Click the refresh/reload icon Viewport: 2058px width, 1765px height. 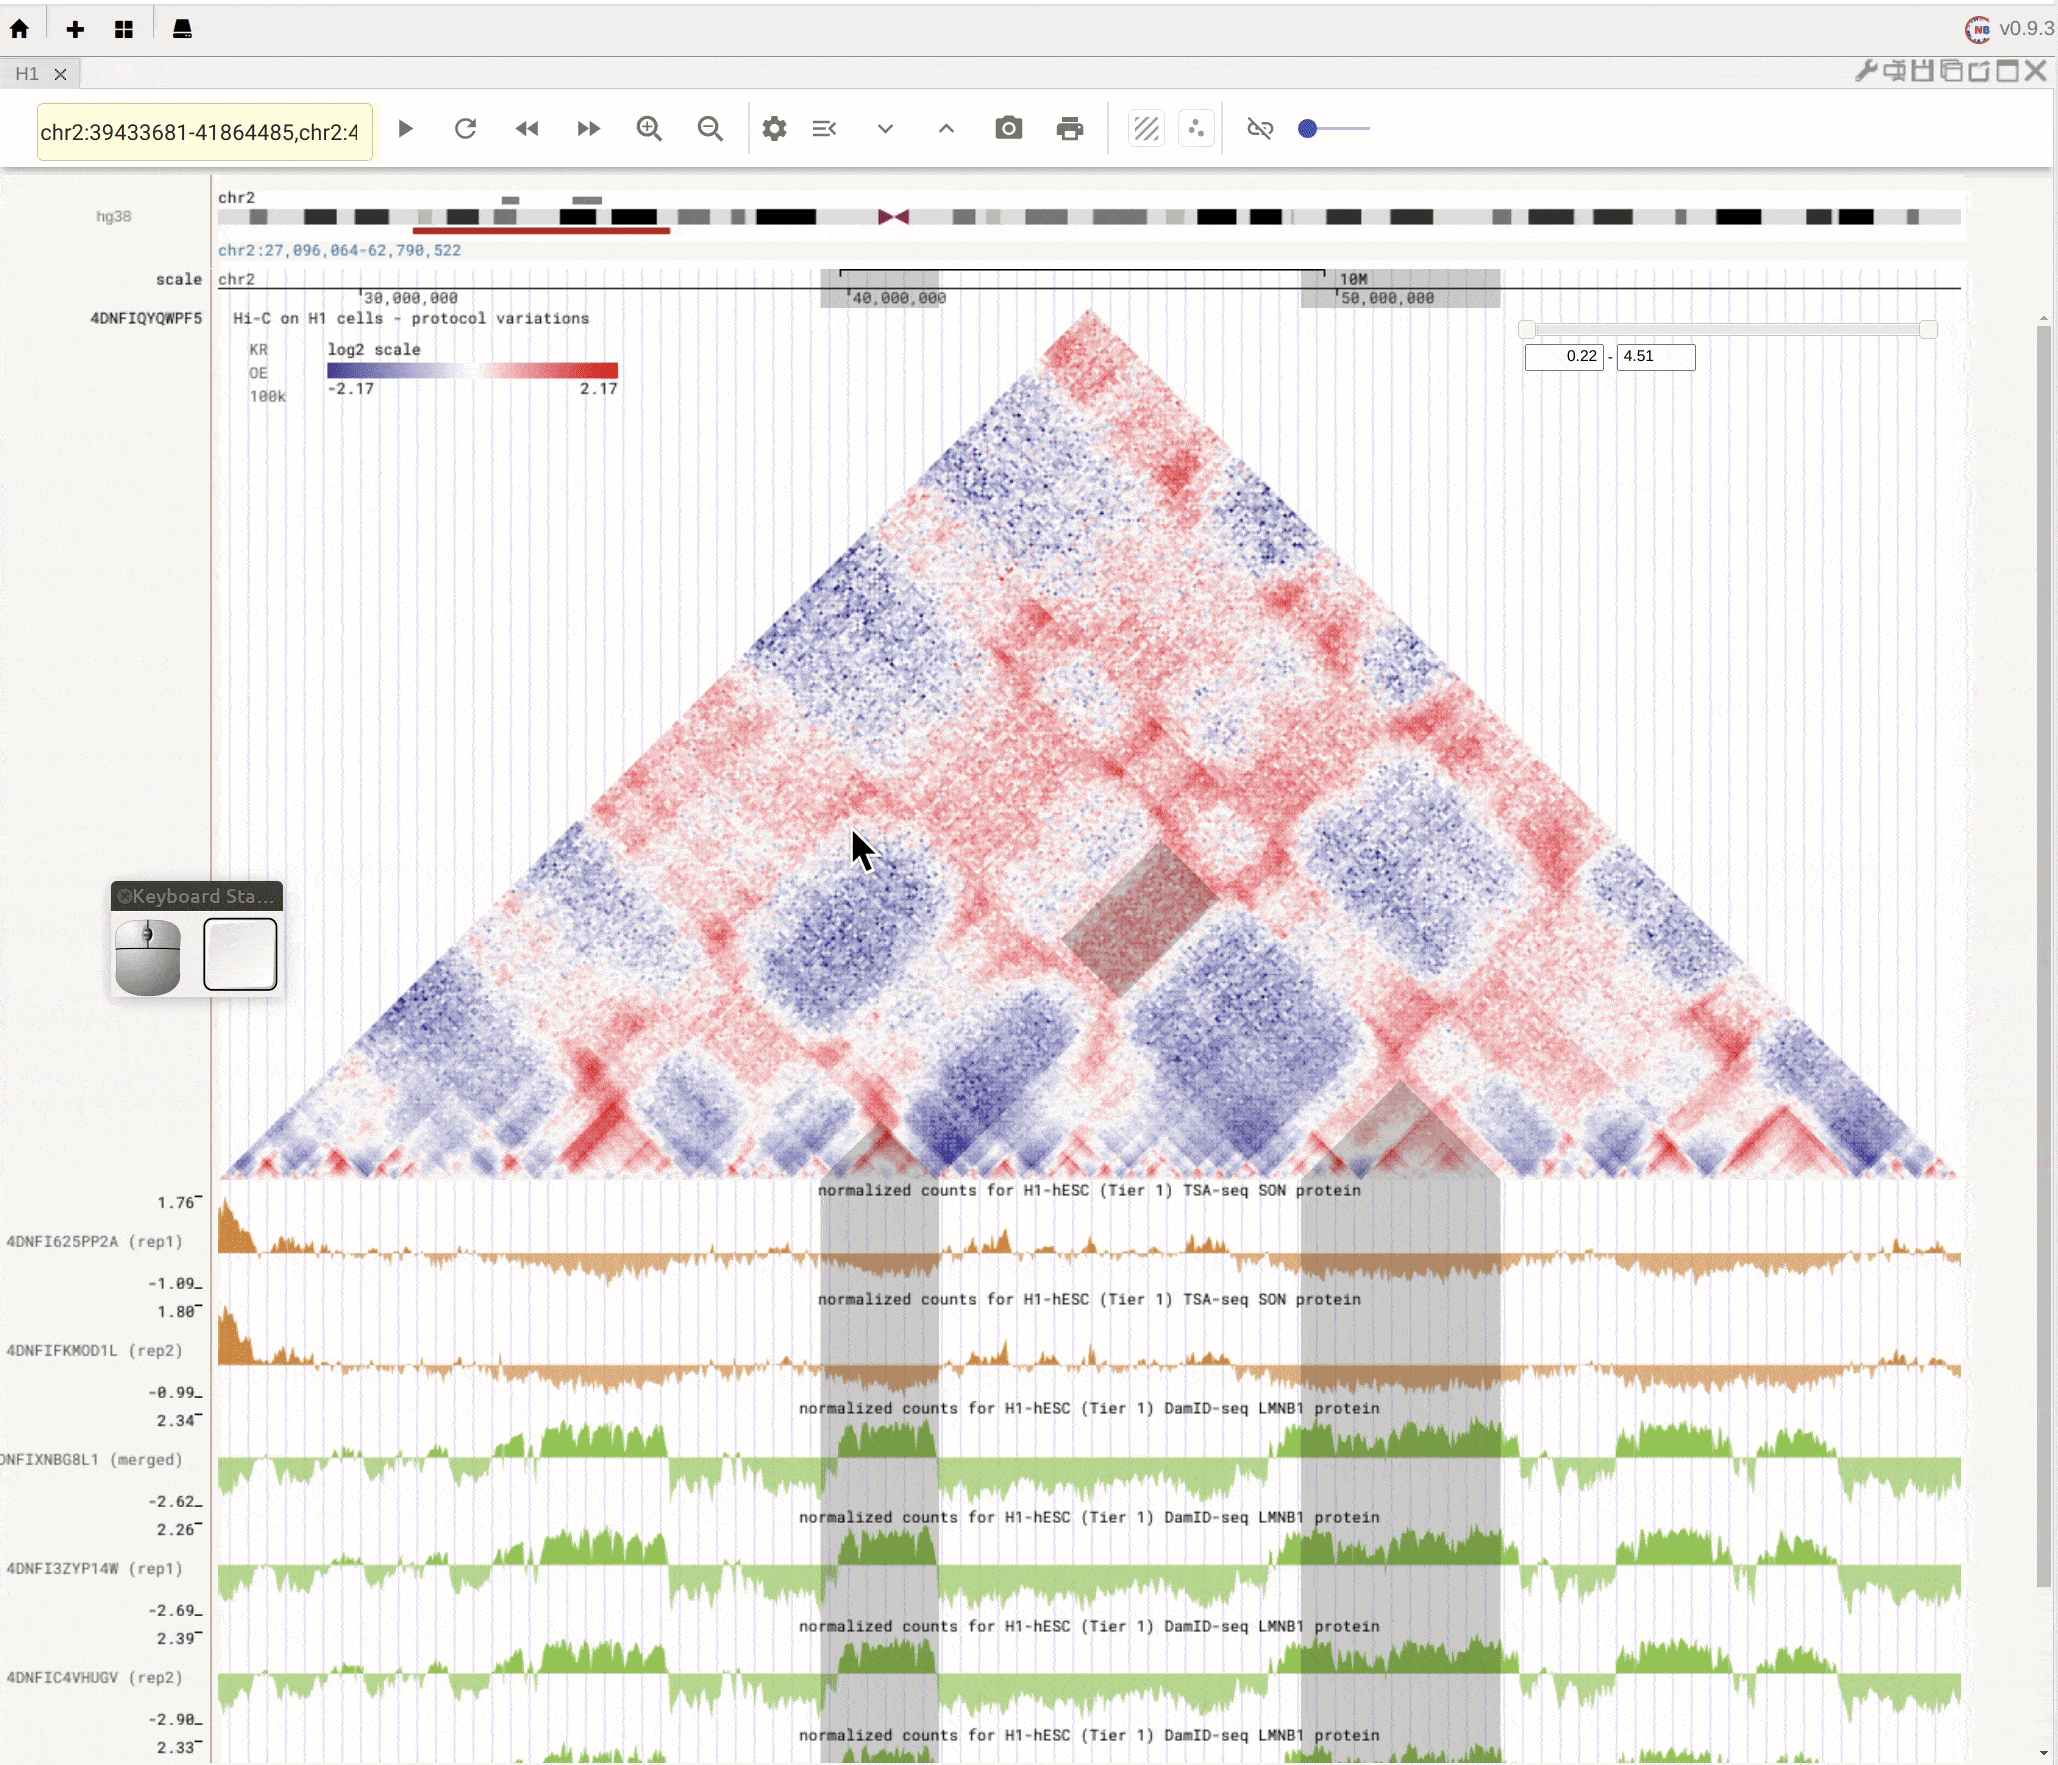pos(466,128)
